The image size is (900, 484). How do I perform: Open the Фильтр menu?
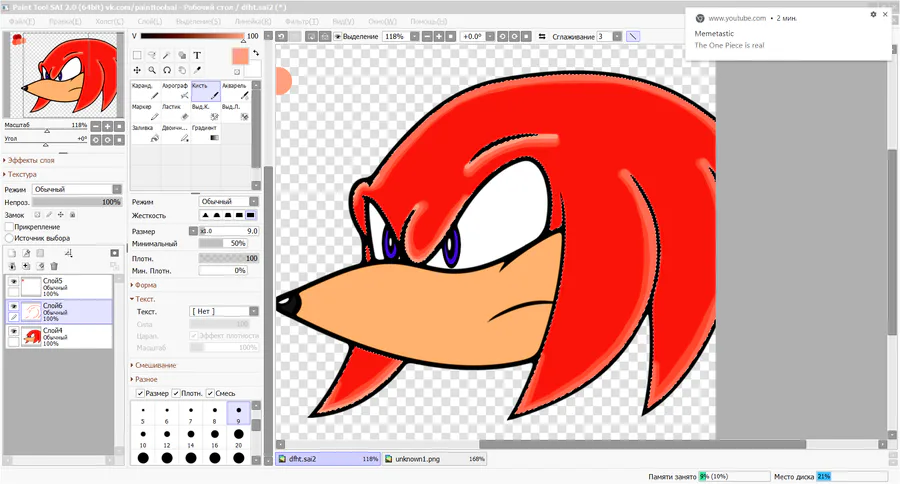pos(301,21)
